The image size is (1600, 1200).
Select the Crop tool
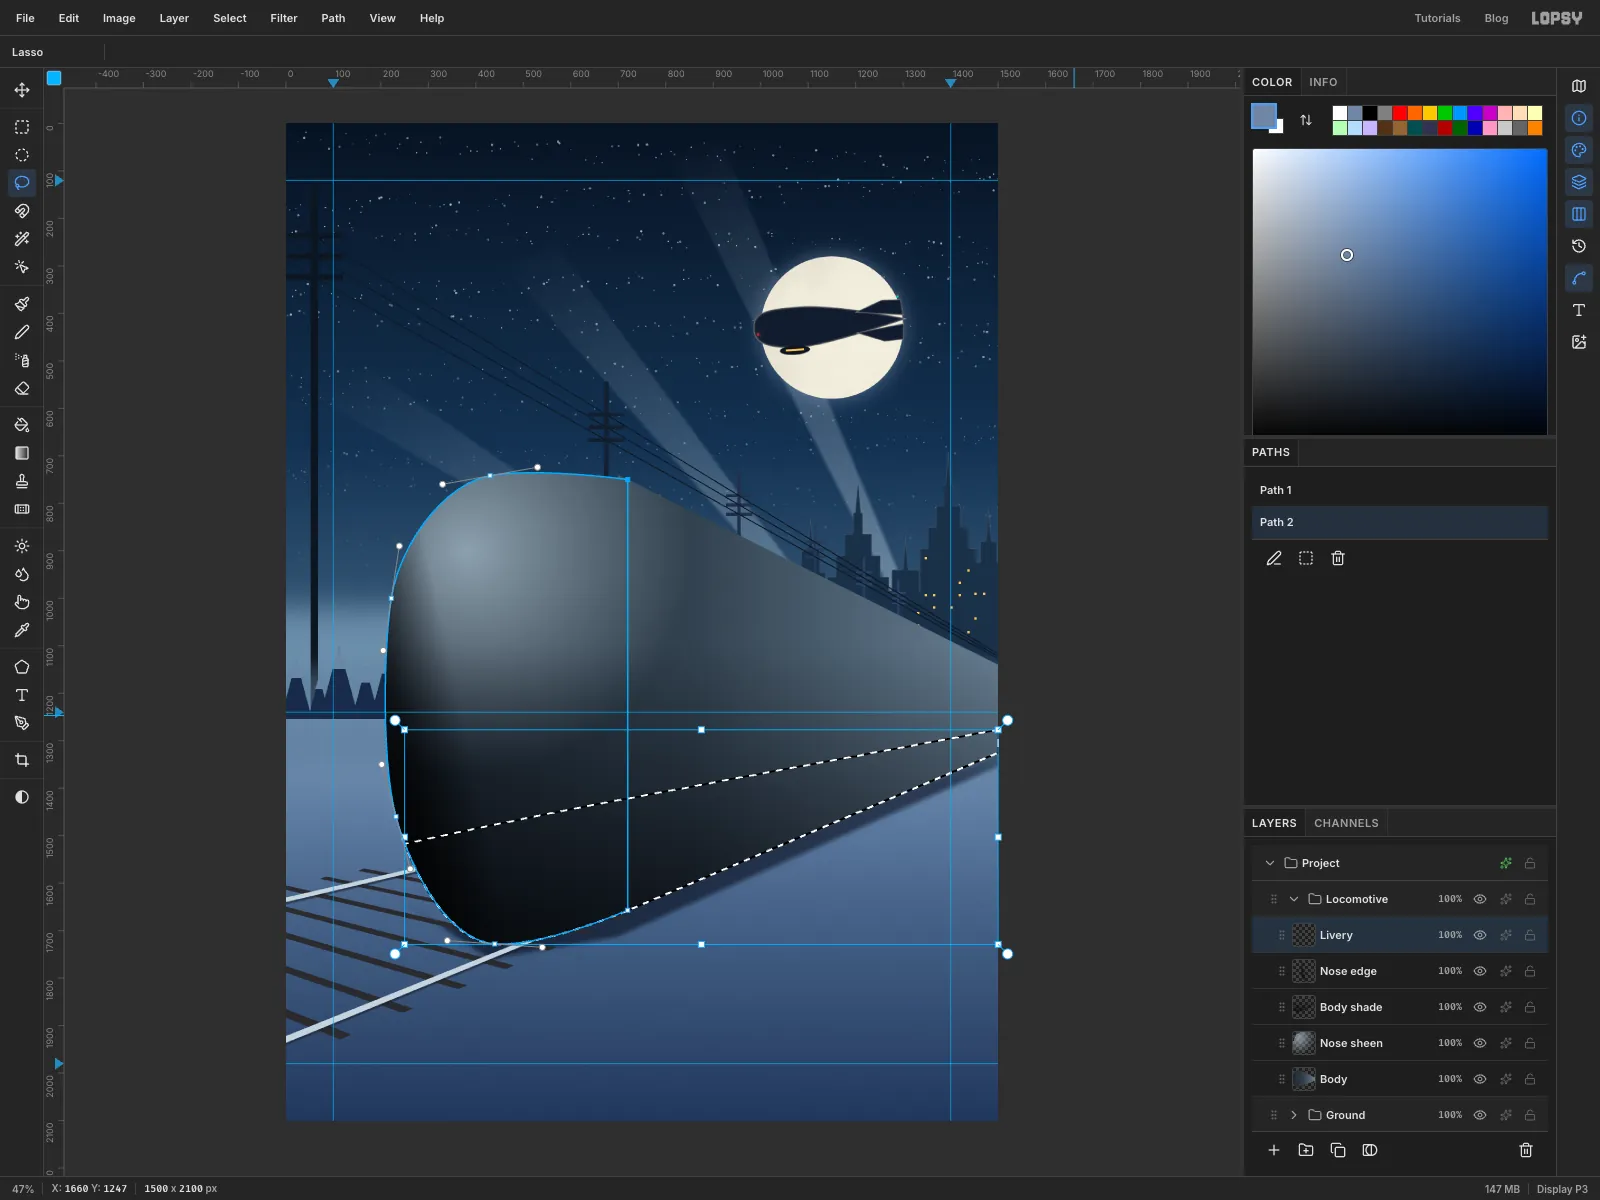pyautogui.click(x=22, y=760)
